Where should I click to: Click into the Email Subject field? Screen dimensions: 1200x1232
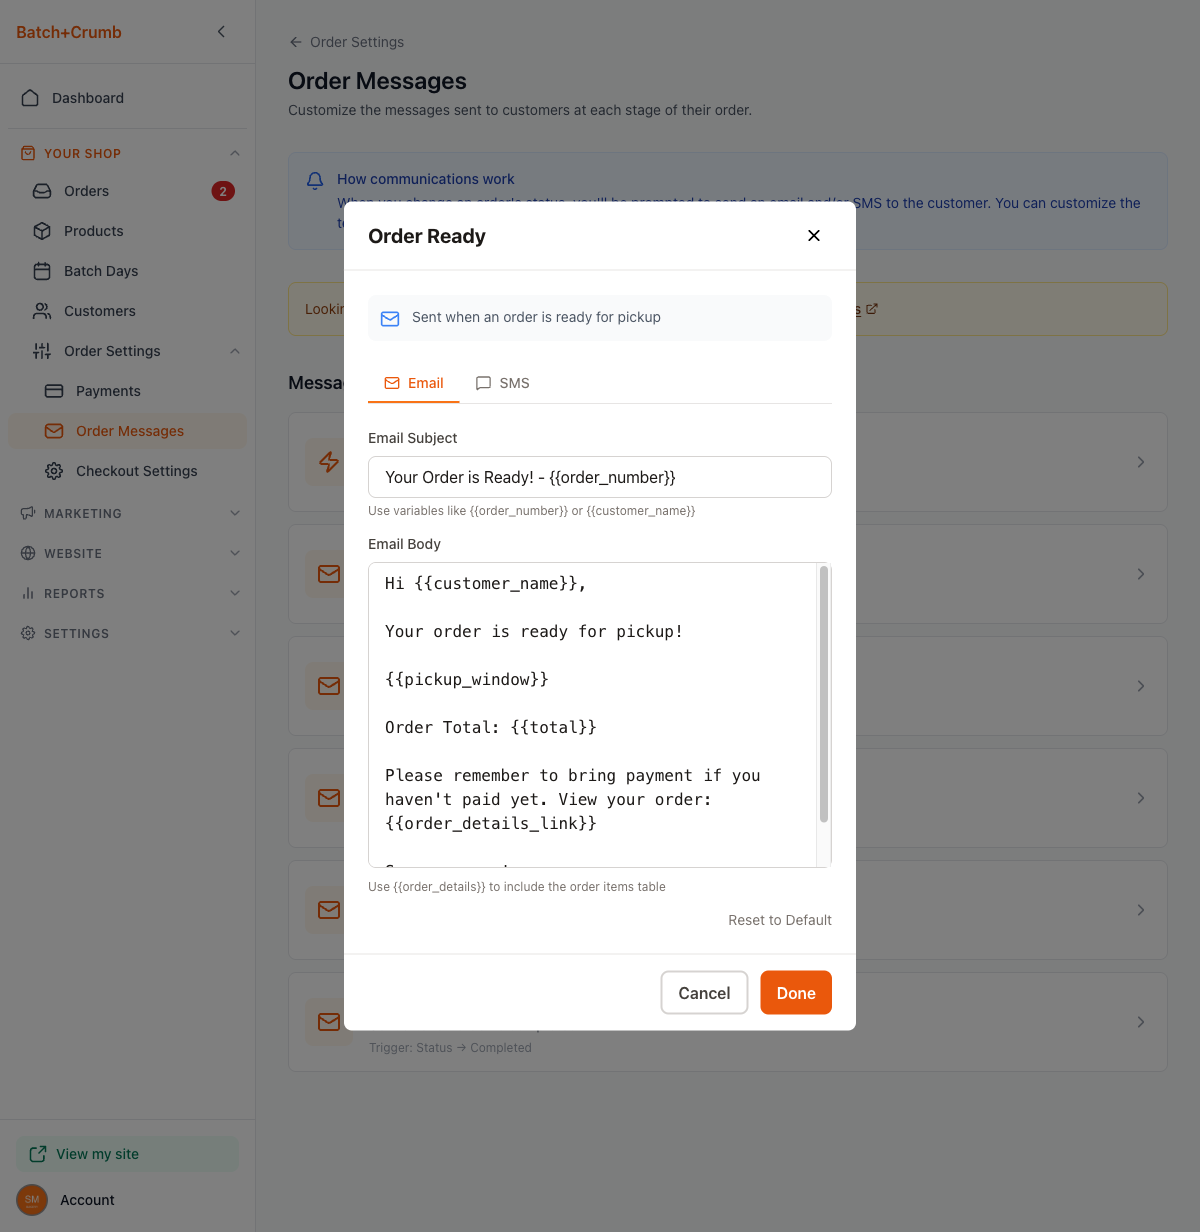click(x=599, y=477)
